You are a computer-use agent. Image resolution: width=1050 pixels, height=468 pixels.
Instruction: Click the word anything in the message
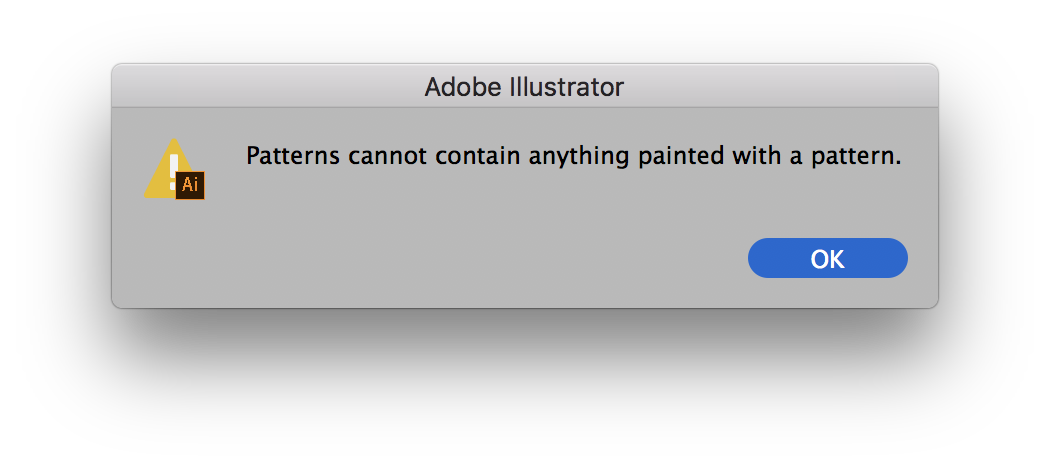click(579, 158)
